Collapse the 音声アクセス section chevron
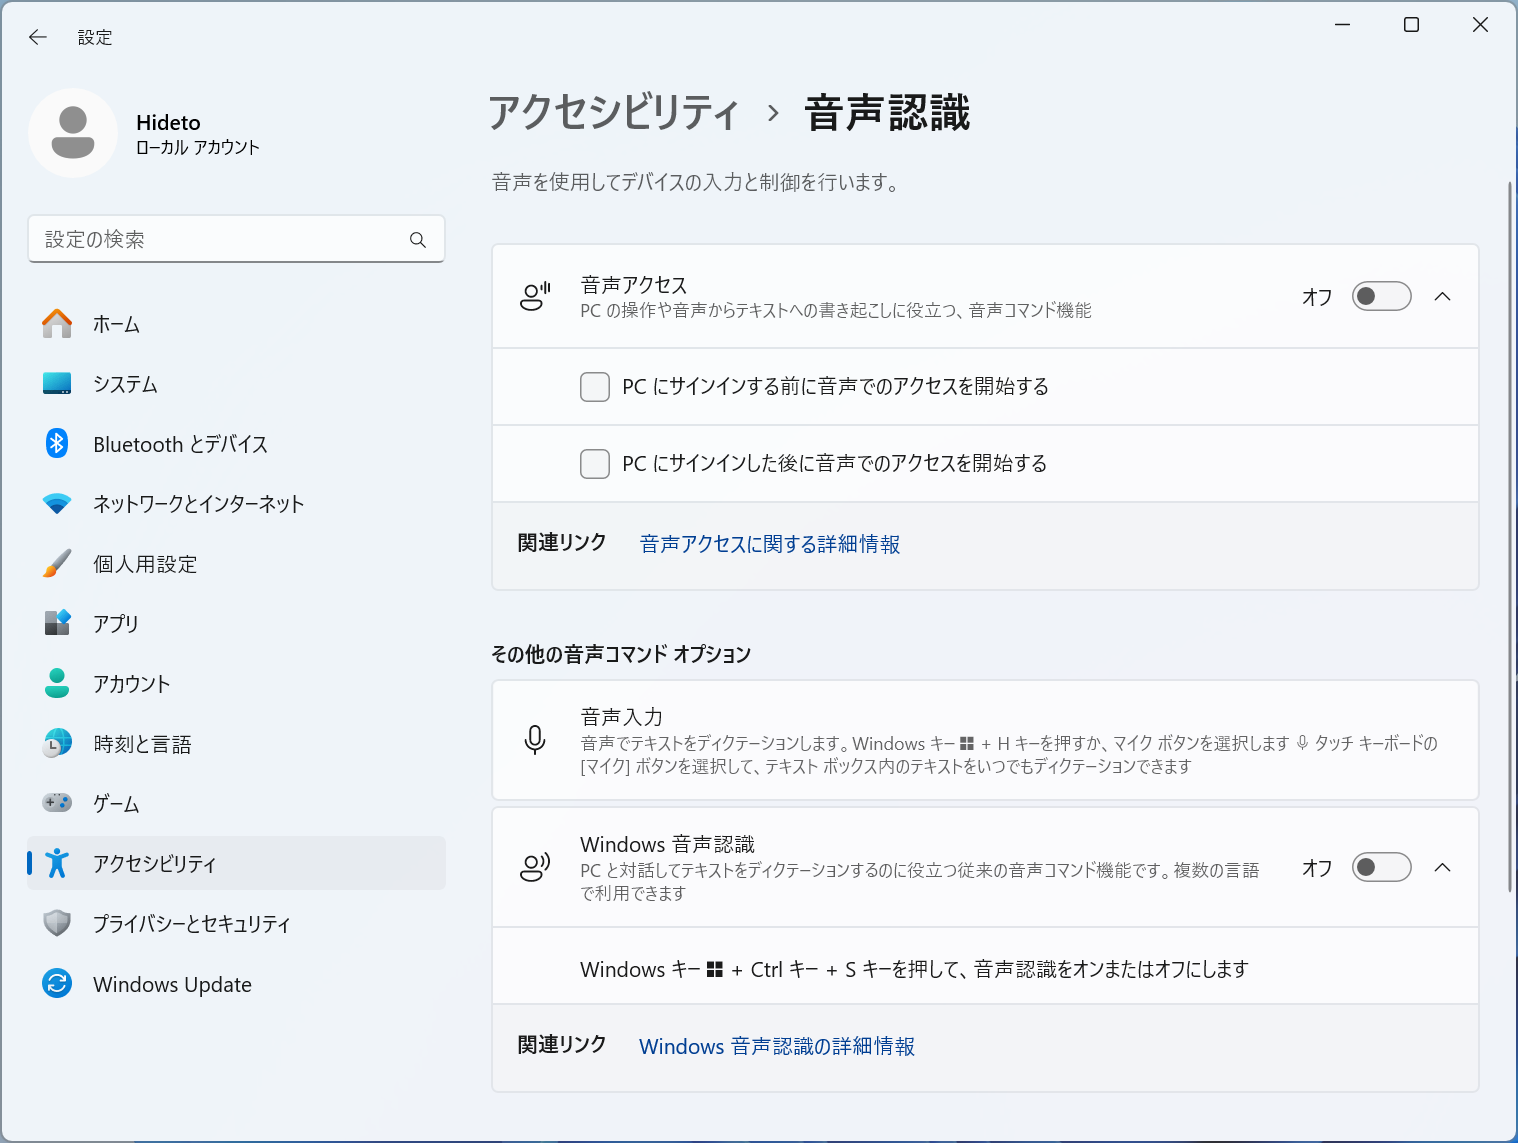Screen dimensions: 1518x1143 (x=1443, y=296)
